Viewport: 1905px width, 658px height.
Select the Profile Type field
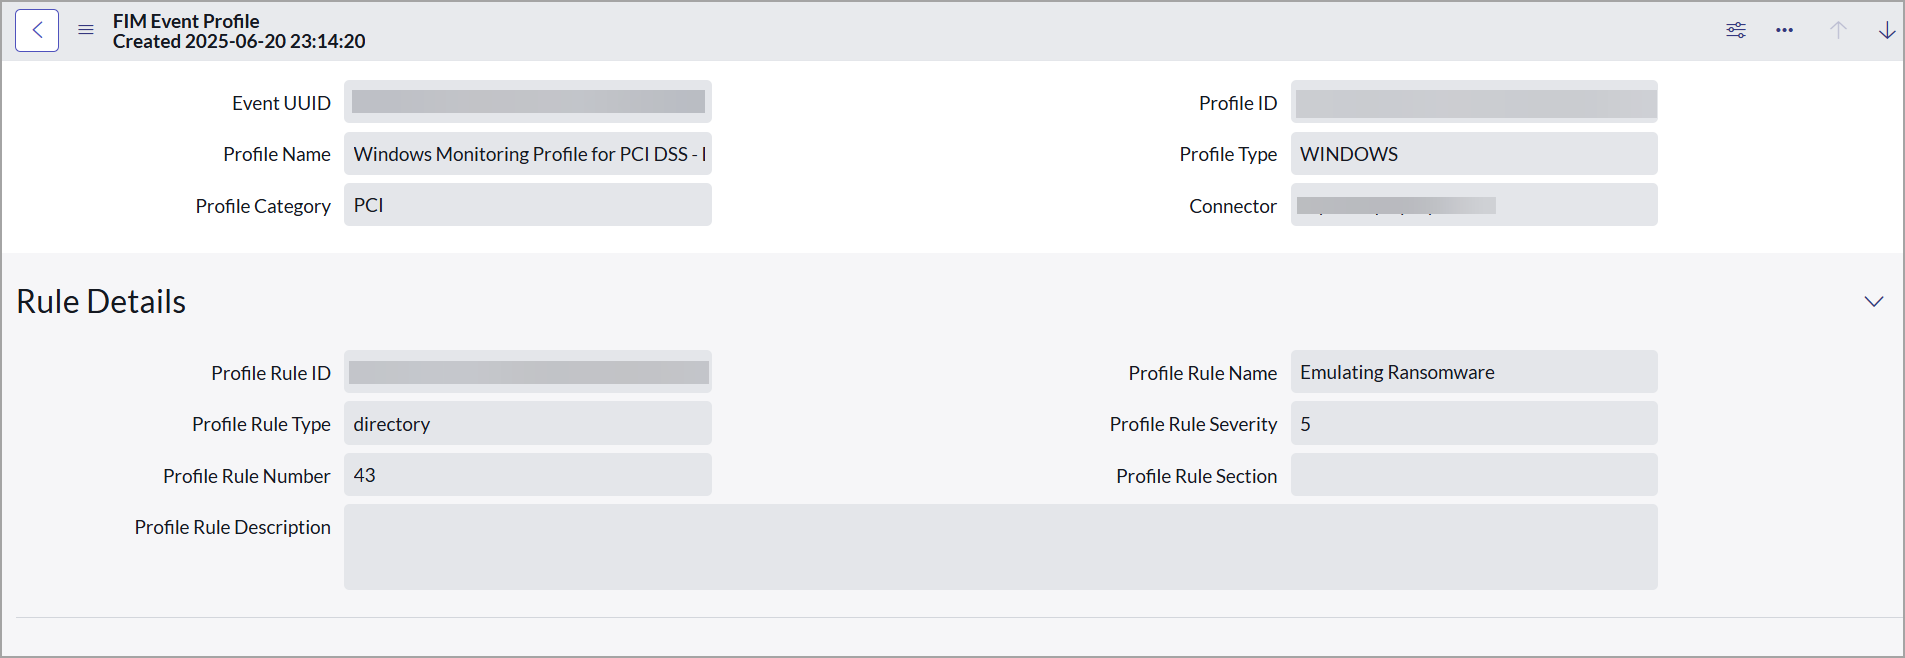1473,154
